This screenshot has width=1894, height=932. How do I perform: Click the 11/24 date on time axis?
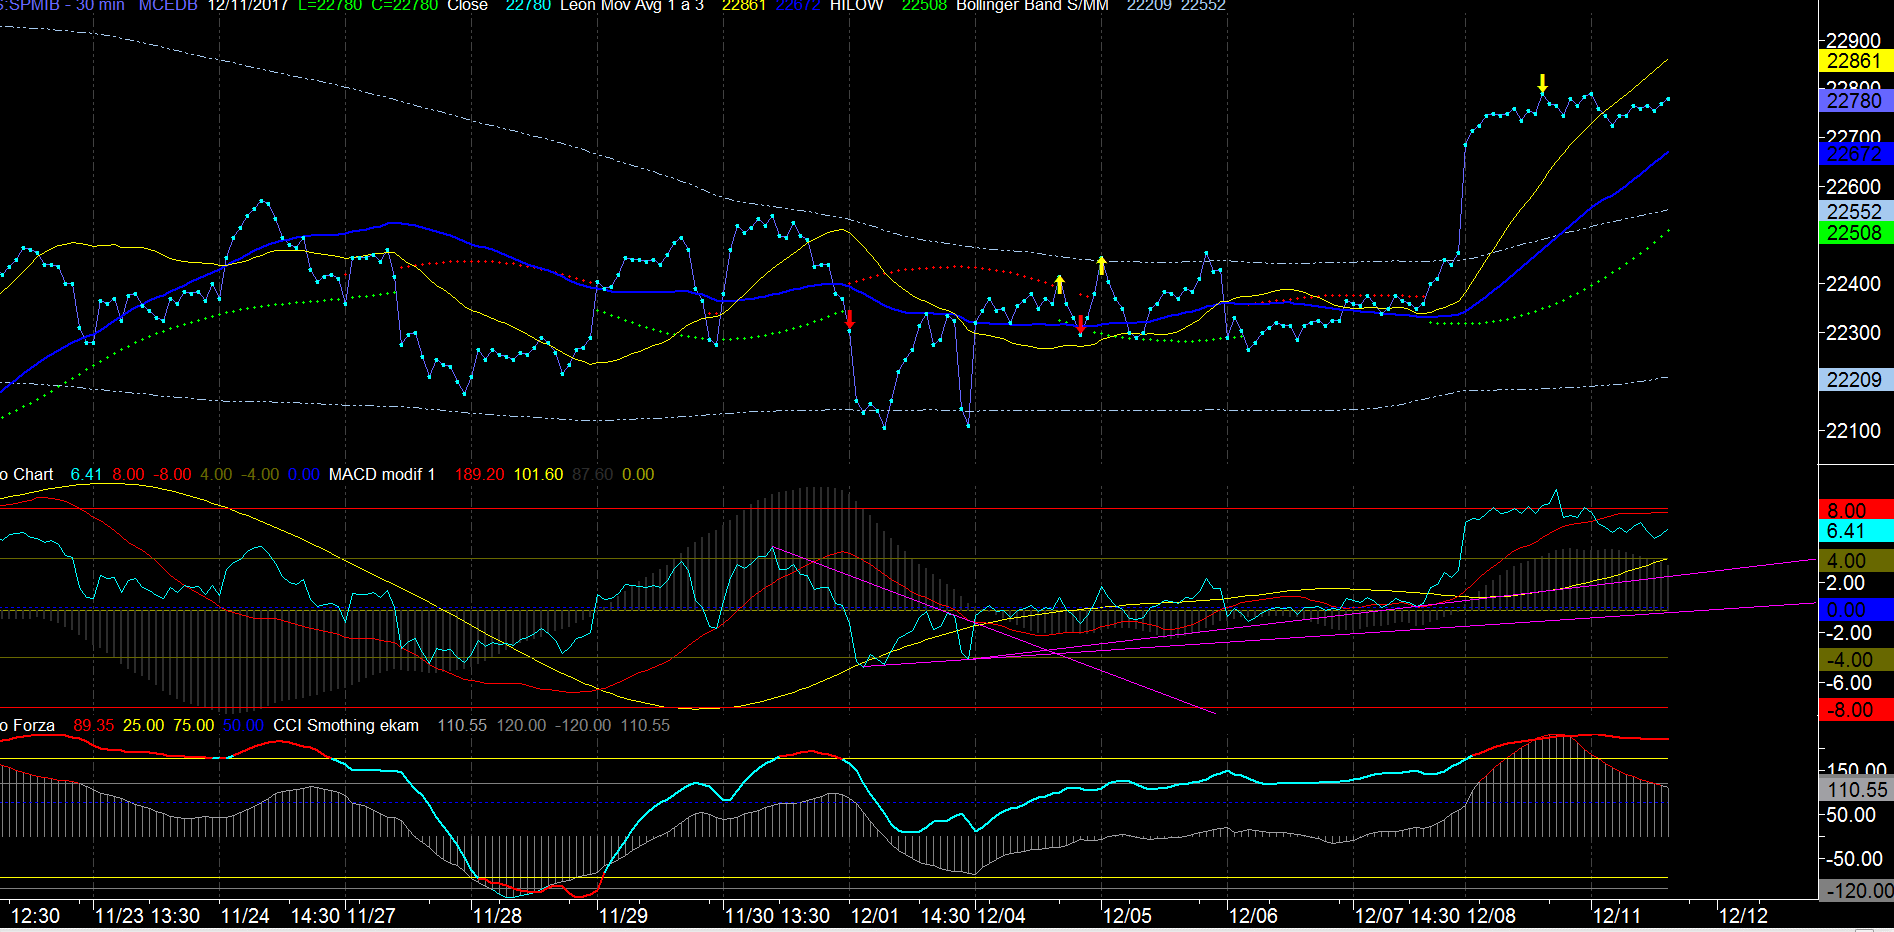[x=245, y=915]
